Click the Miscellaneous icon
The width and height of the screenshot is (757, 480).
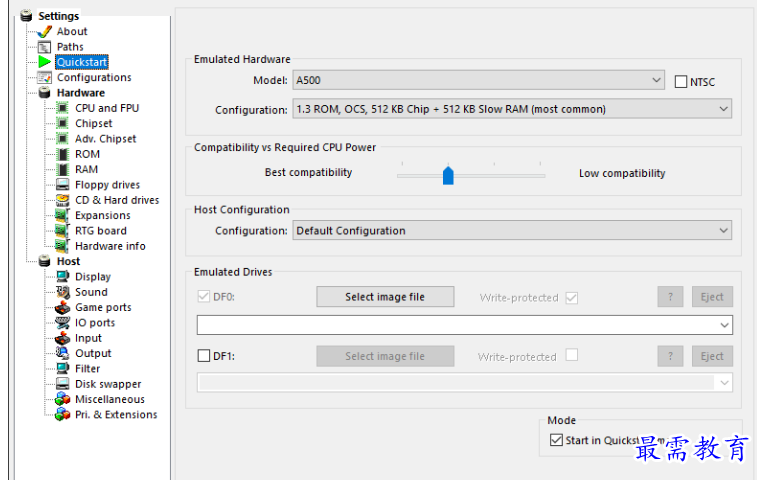pyautogui.click(x=62, y=399)
